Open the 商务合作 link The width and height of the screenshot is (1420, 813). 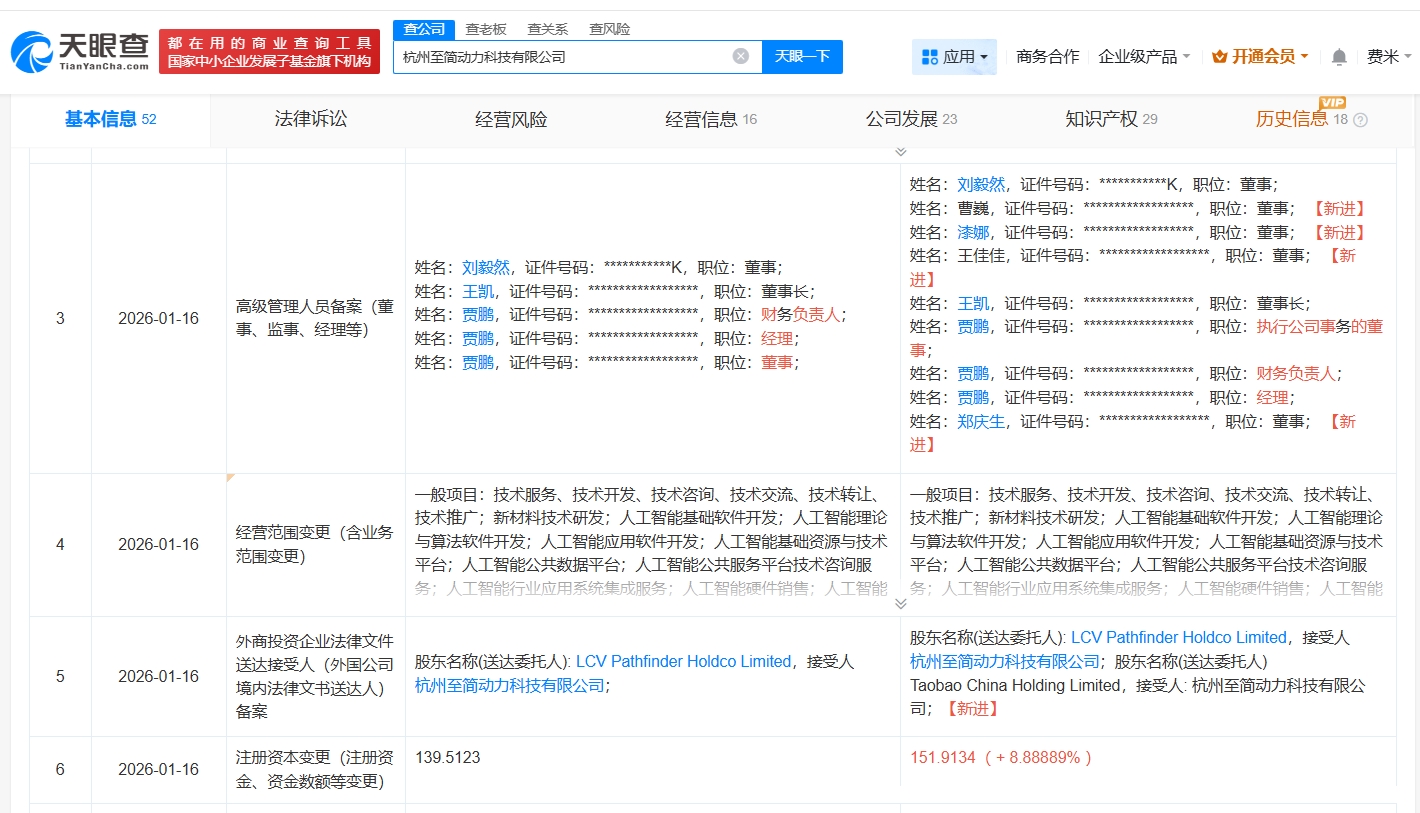click(x=1047, y=57)
